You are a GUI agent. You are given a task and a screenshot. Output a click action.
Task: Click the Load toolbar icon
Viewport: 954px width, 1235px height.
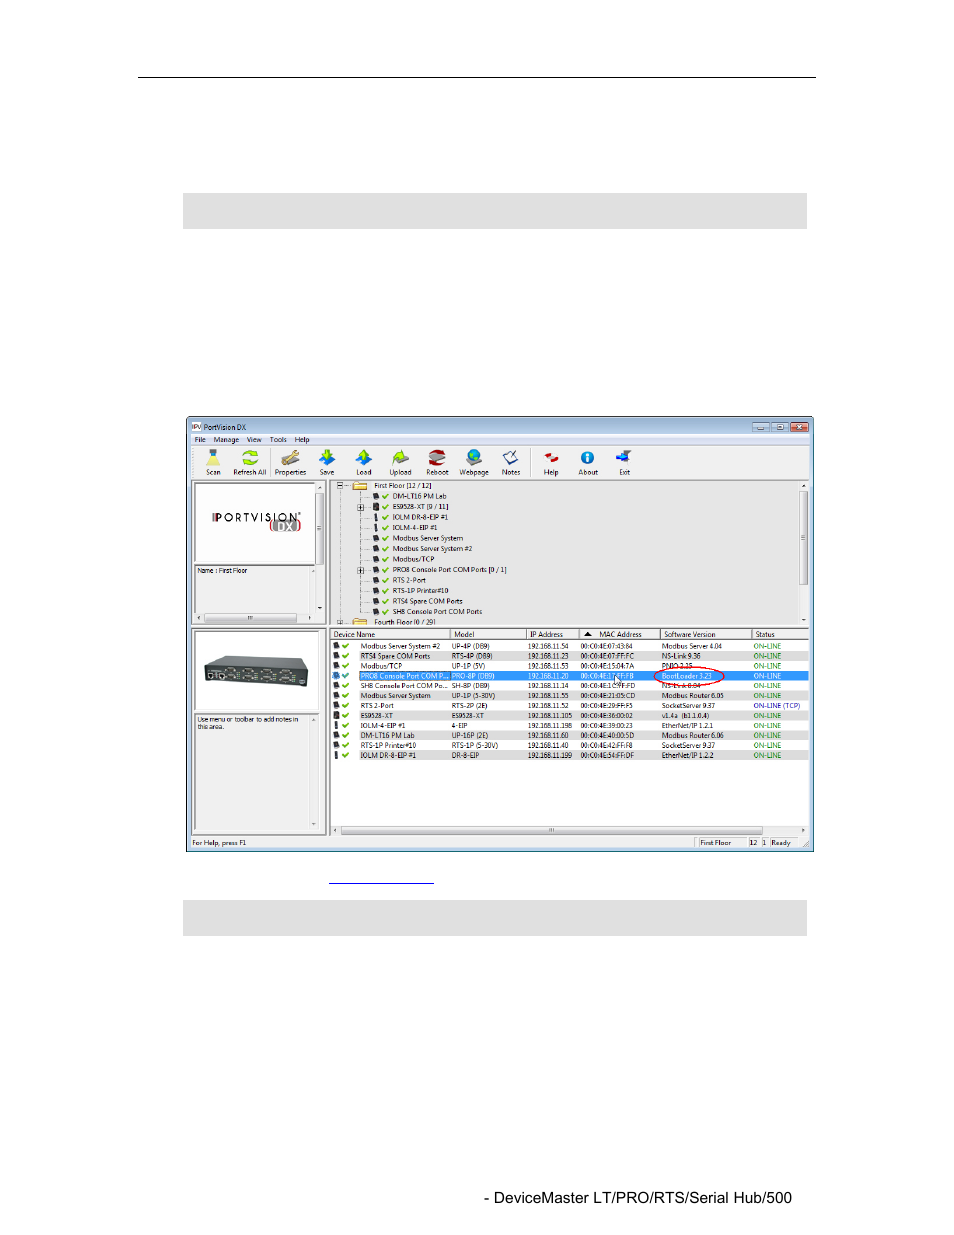[364, 462]
